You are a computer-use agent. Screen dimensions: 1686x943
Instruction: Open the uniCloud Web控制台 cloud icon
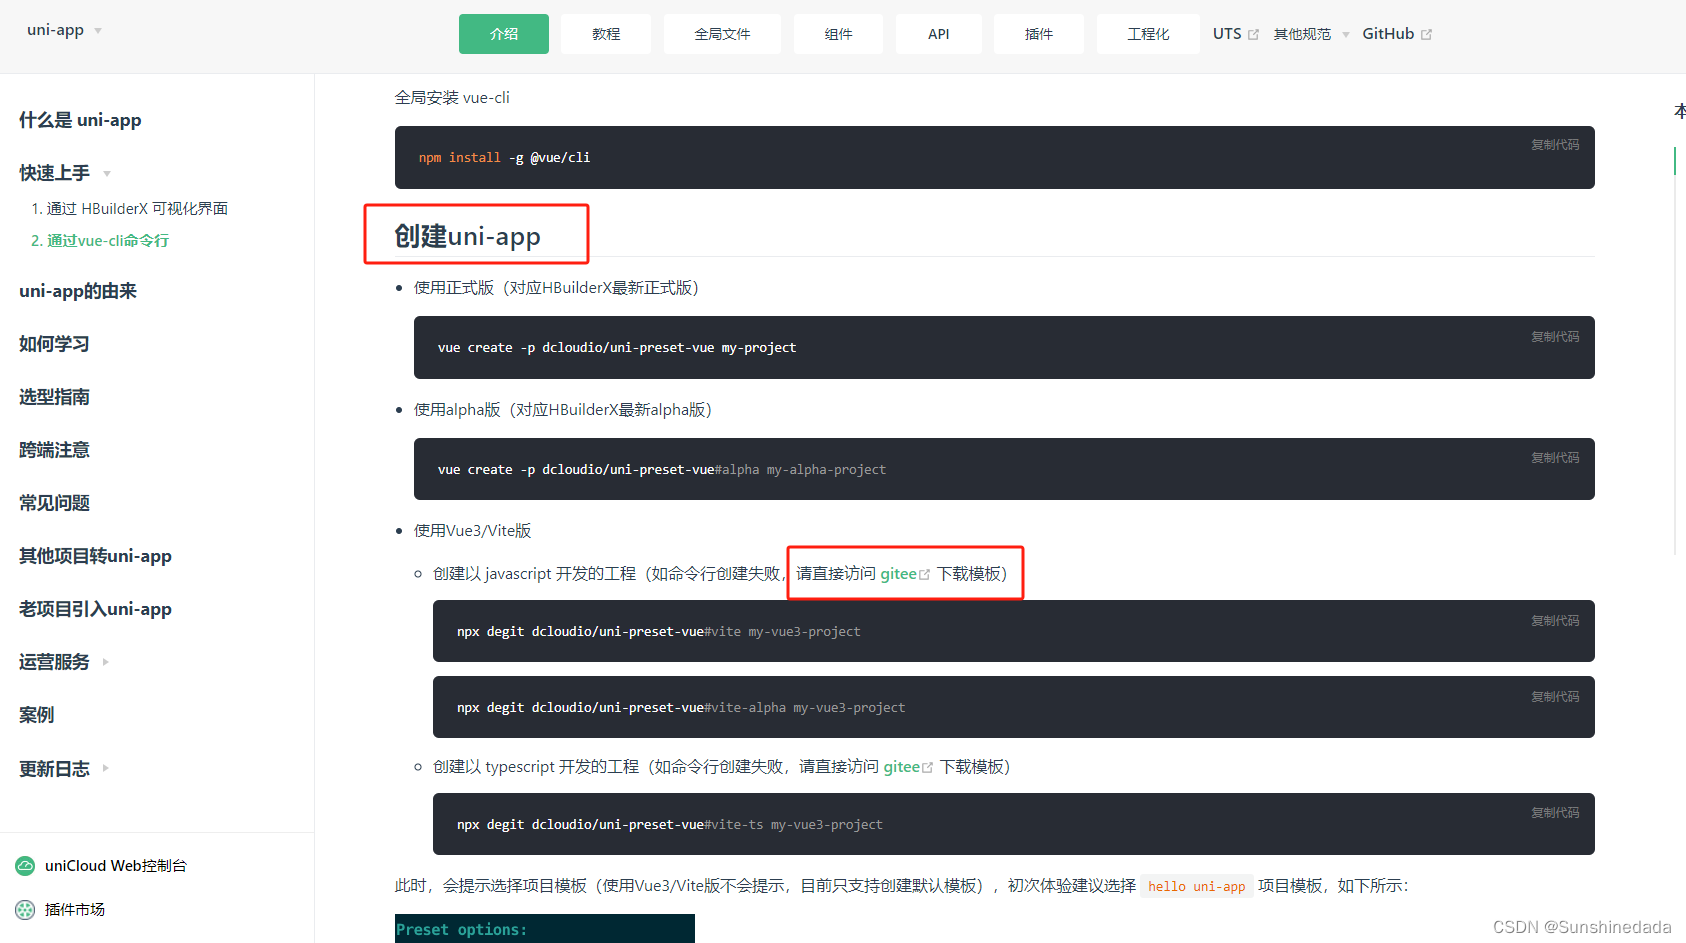[x=25, y=865]
